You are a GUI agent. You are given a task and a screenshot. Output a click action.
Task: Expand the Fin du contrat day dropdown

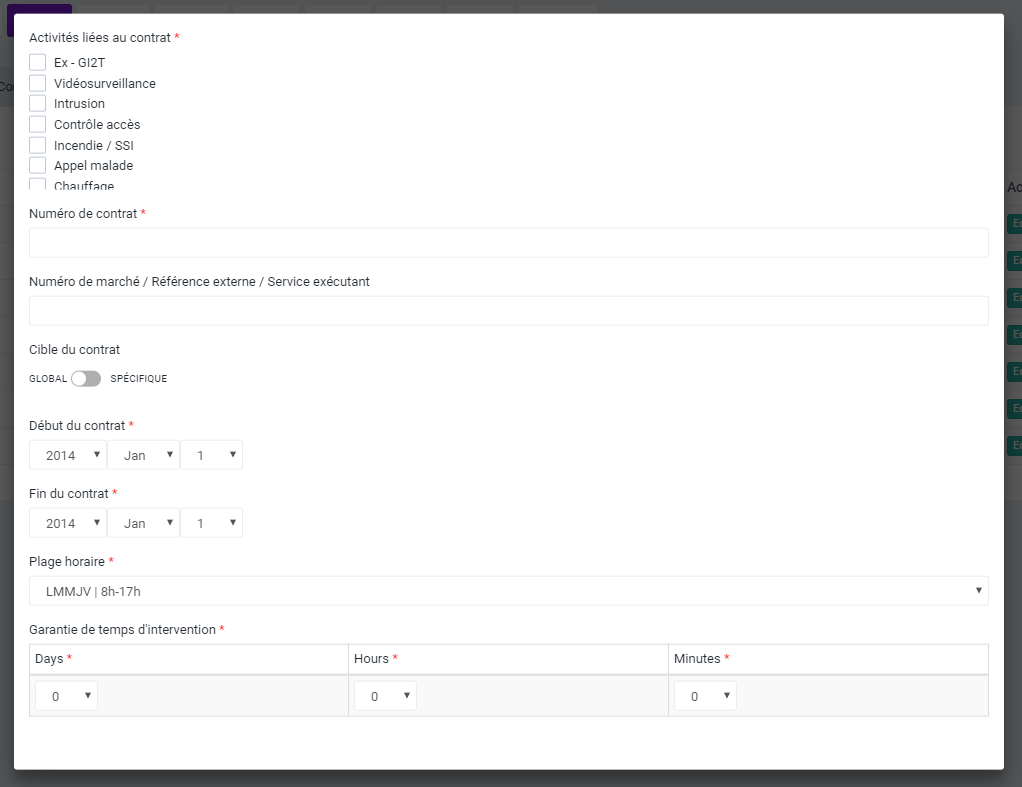click(211, 523)
